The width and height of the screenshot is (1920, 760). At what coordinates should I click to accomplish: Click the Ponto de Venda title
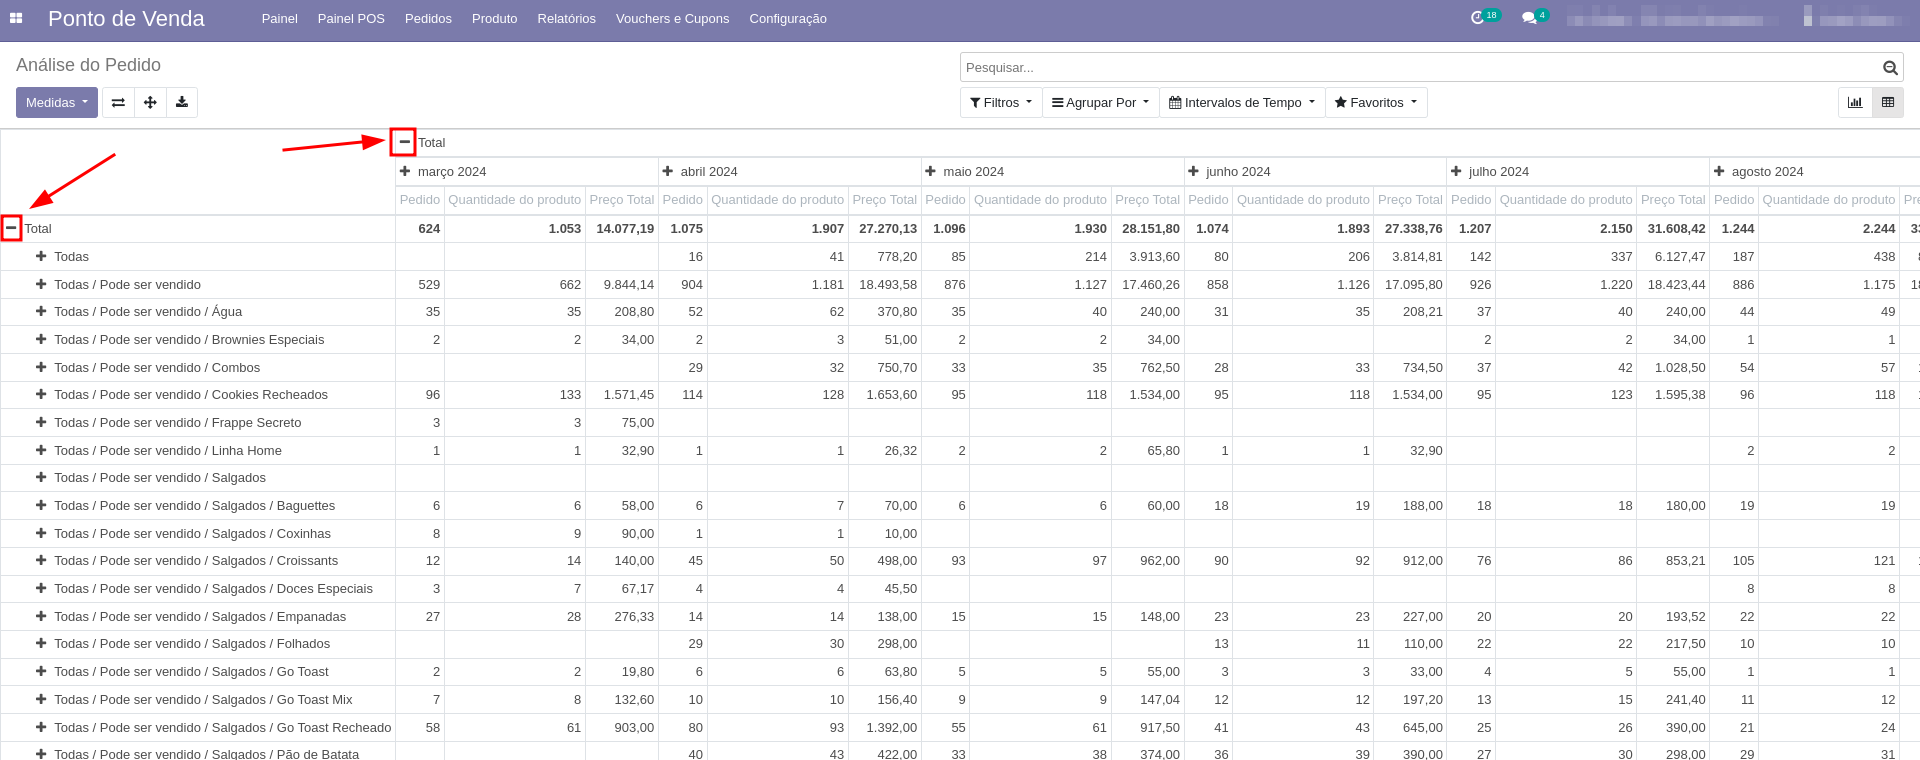point(126,19)
